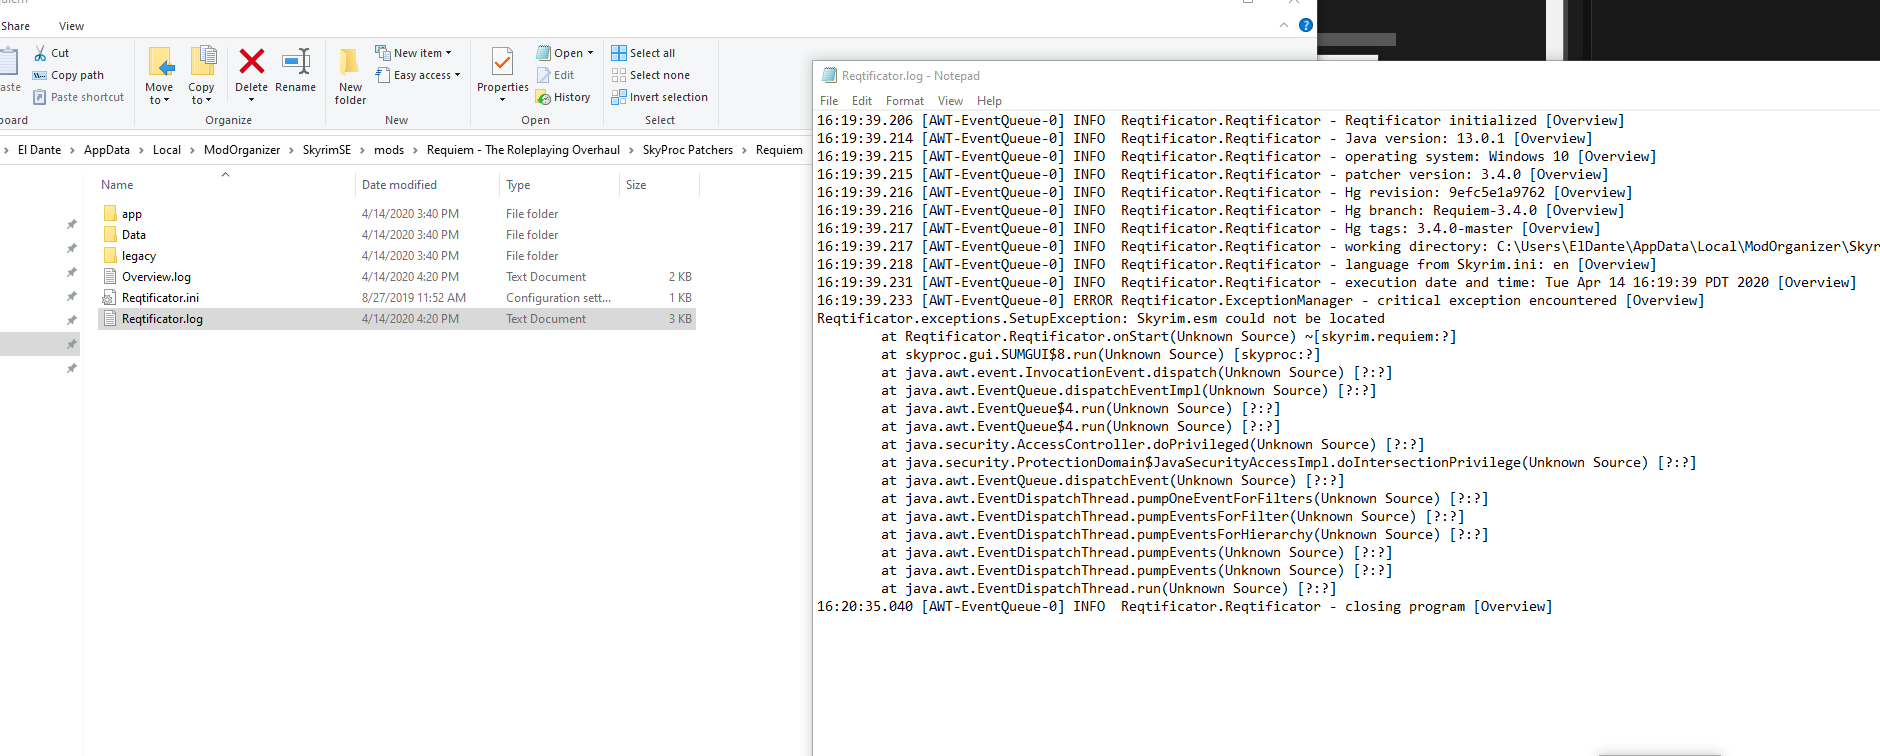Click El Dante in the address breadcrumb
1880x756 pixels.
pyautogui.click(x=39, y=150)
